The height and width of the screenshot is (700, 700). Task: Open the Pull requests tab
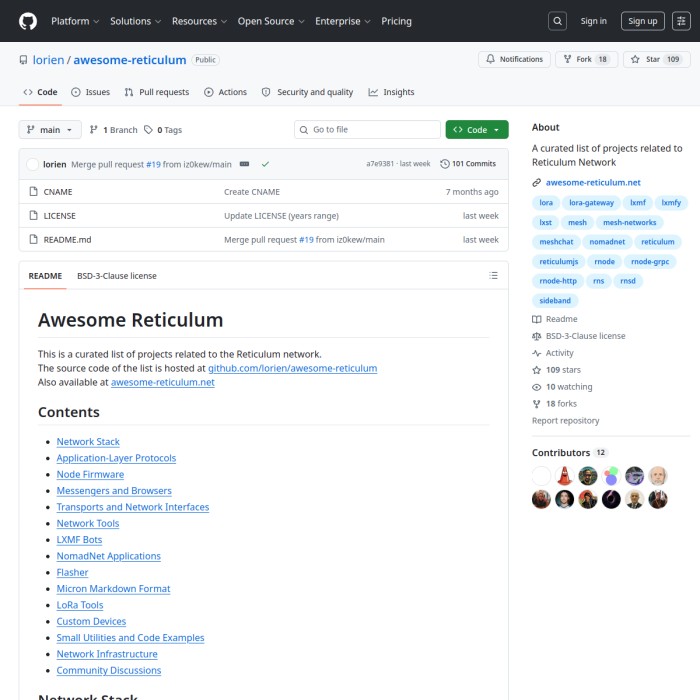(x=157, y=92)
